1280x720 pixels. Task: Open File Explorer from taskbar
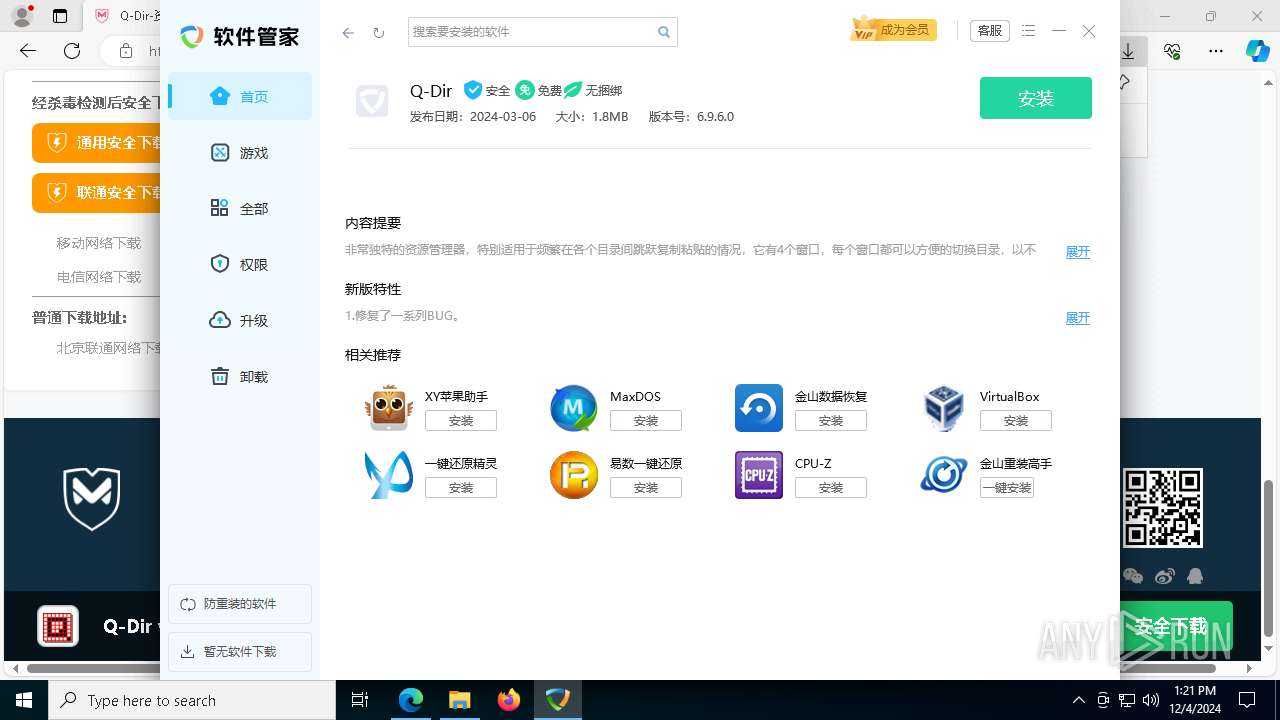tap(459, 700)
